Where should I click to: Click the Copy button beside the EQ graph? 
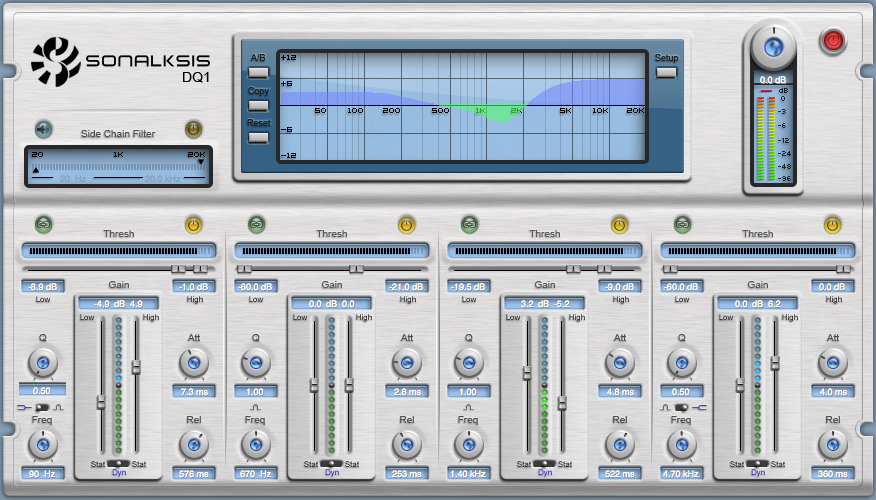point(259,105)
